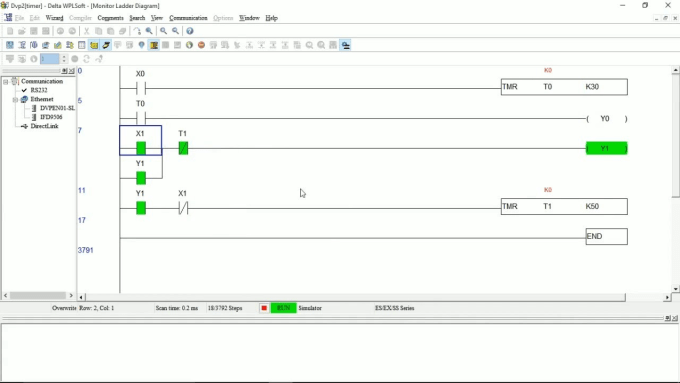Decrease value with the stepper down arrow
Screen dimensions: 680x383
click(x=64, y=61)
